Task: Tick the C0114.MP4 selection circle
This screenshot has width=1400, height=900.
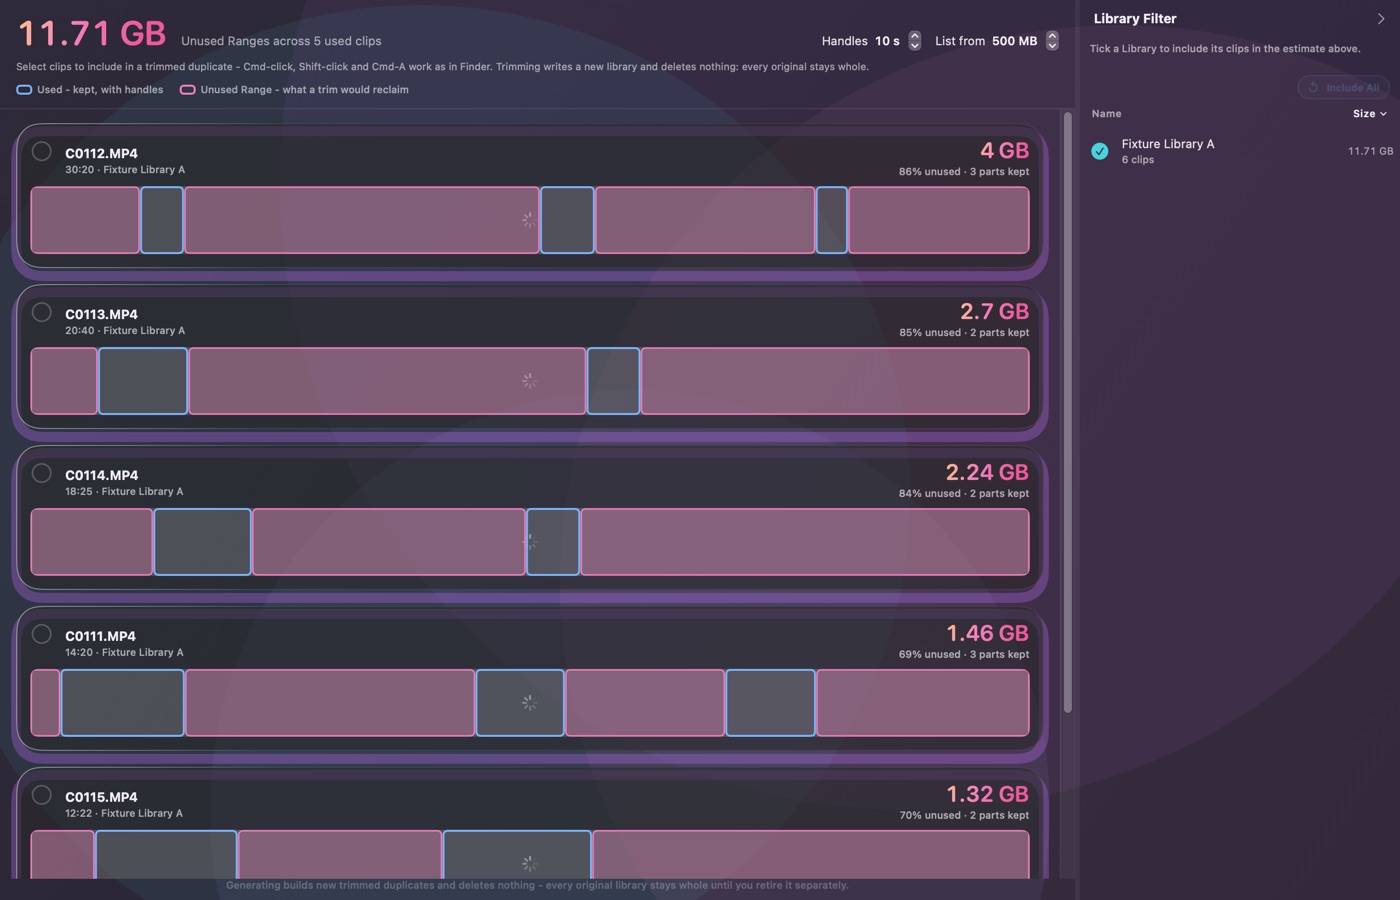Action: 41,473
